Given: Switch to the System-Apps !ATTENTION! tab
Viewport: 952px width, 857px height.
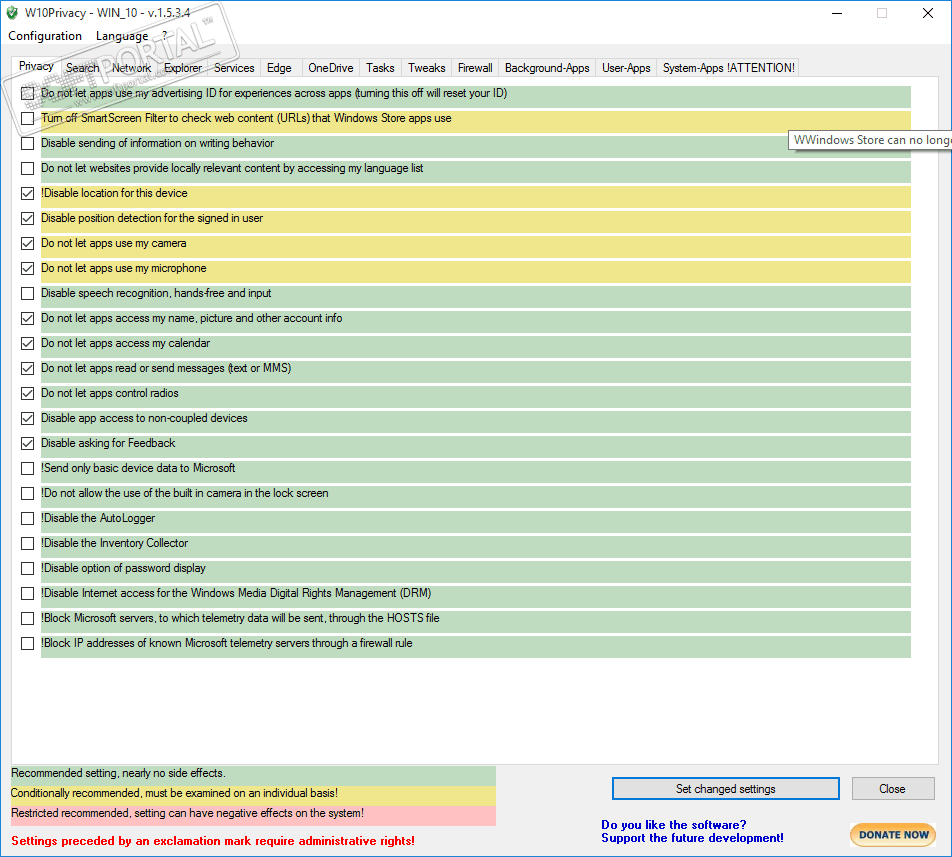Looking at the screenshot, I should 729,68.
